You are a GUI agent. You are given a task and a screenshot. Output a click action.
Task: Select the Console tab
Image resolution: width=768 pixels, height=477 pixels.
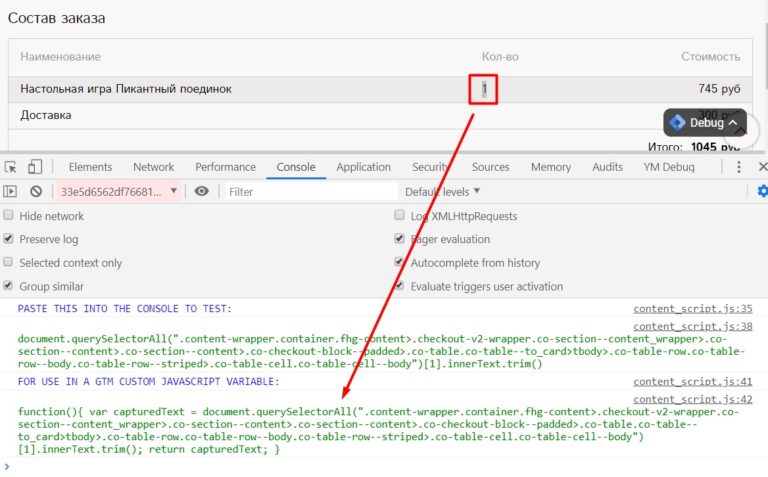(x=296, y=167)
